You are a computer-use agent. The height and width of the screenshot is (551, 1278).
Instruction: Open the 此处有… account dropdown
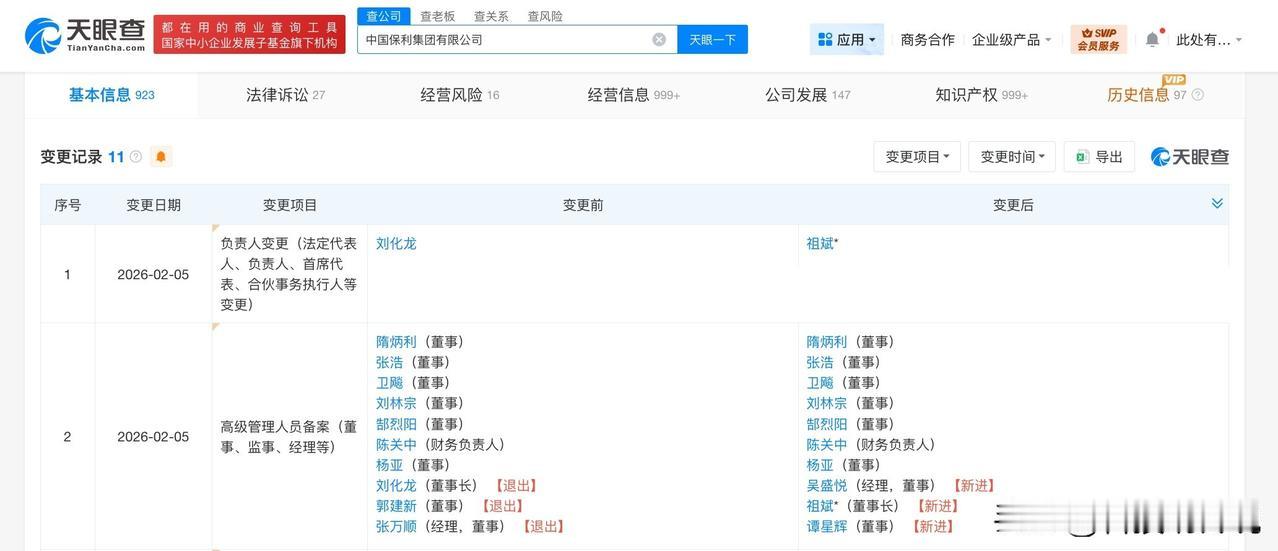click(x=1209, y=39)
